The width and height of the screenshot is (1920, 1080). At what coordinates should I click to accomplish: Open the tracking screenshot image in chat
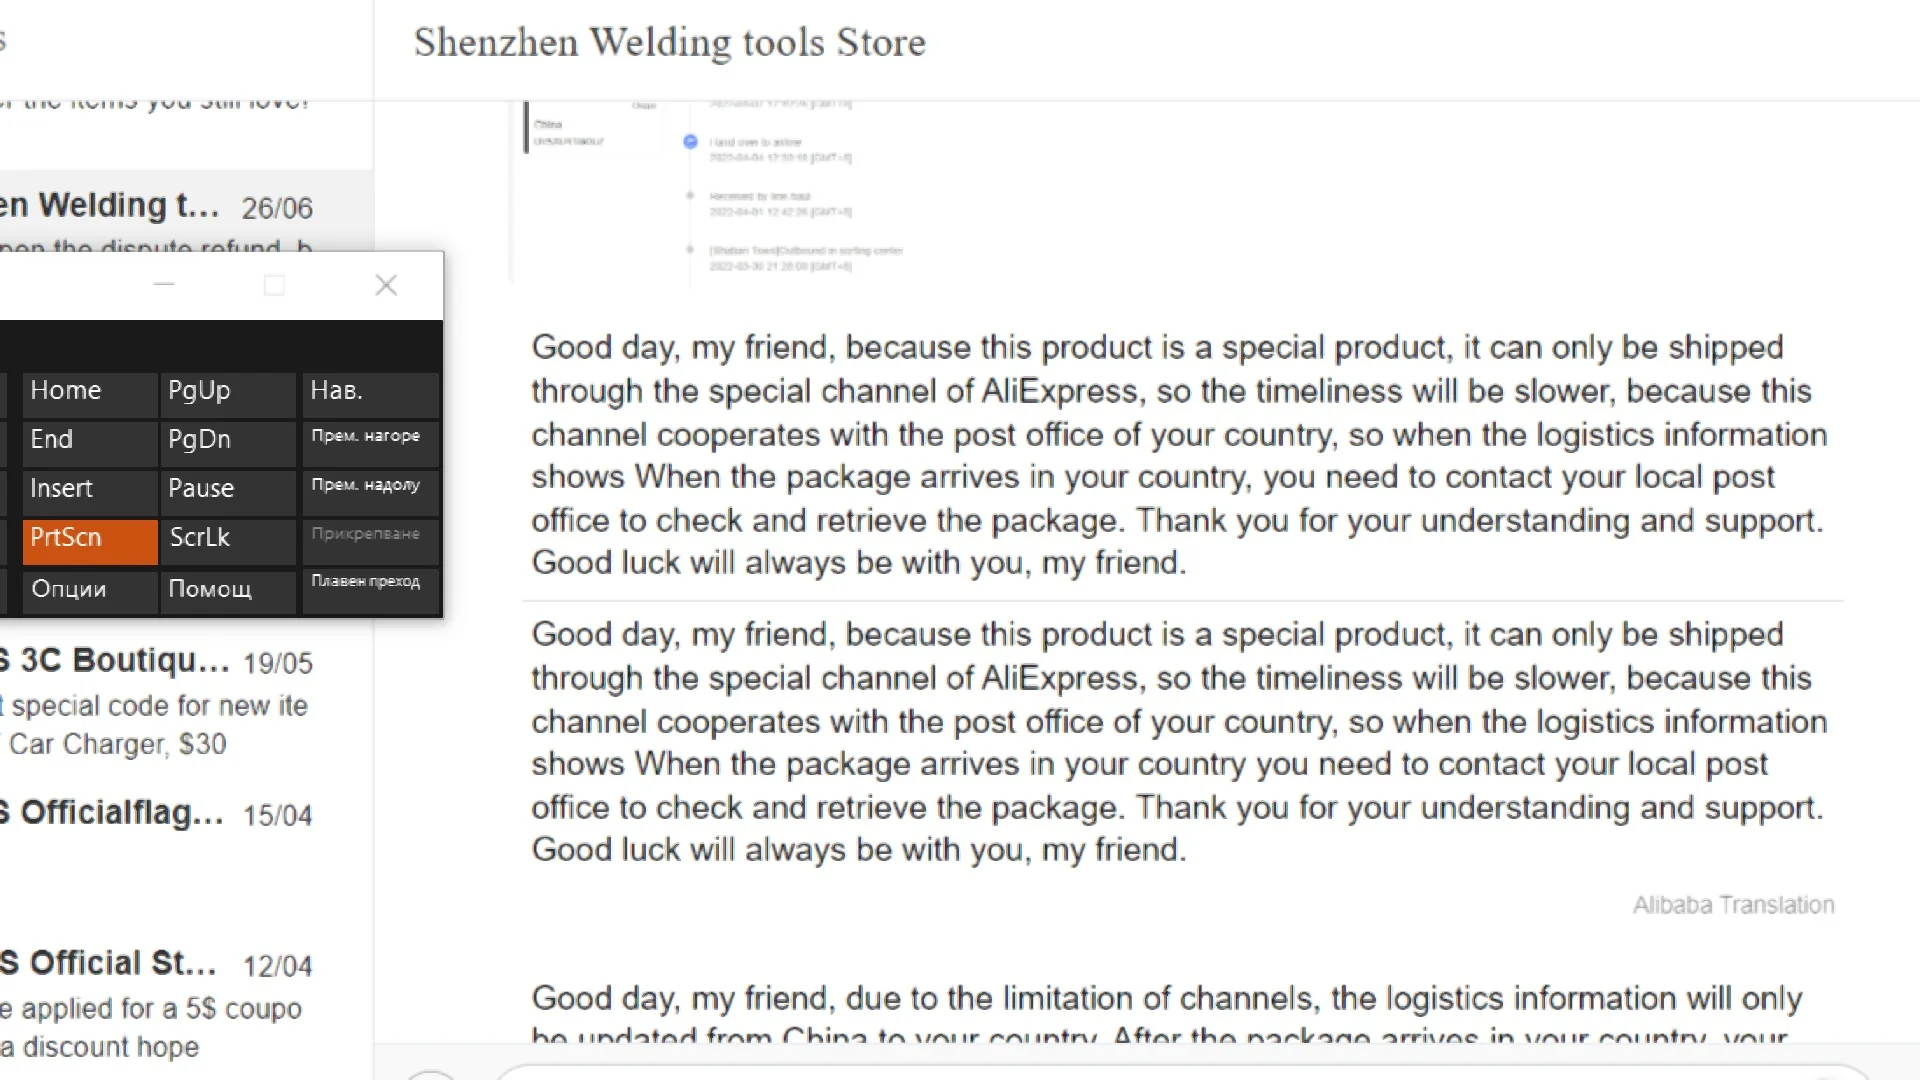coord(710,190)
